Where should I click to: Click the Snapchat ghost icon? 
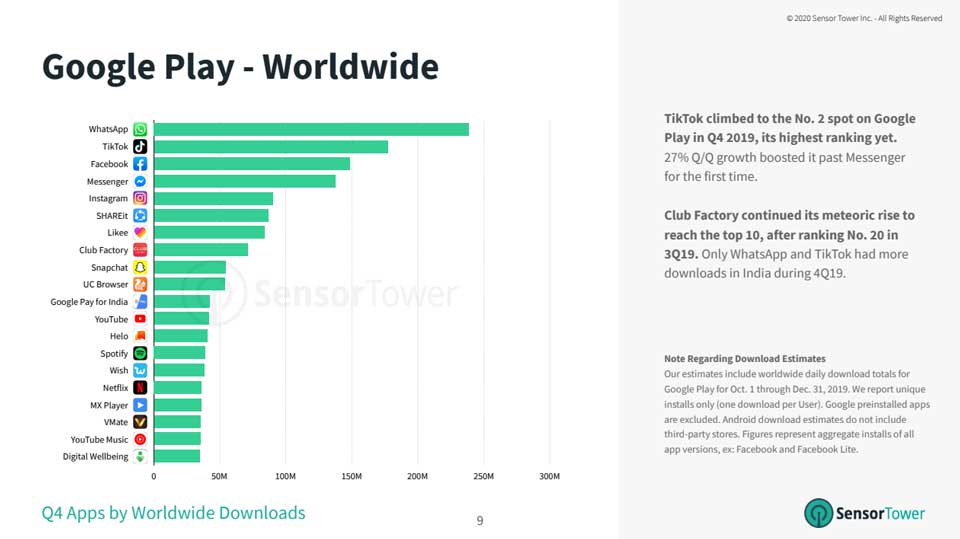click(140, 267)
